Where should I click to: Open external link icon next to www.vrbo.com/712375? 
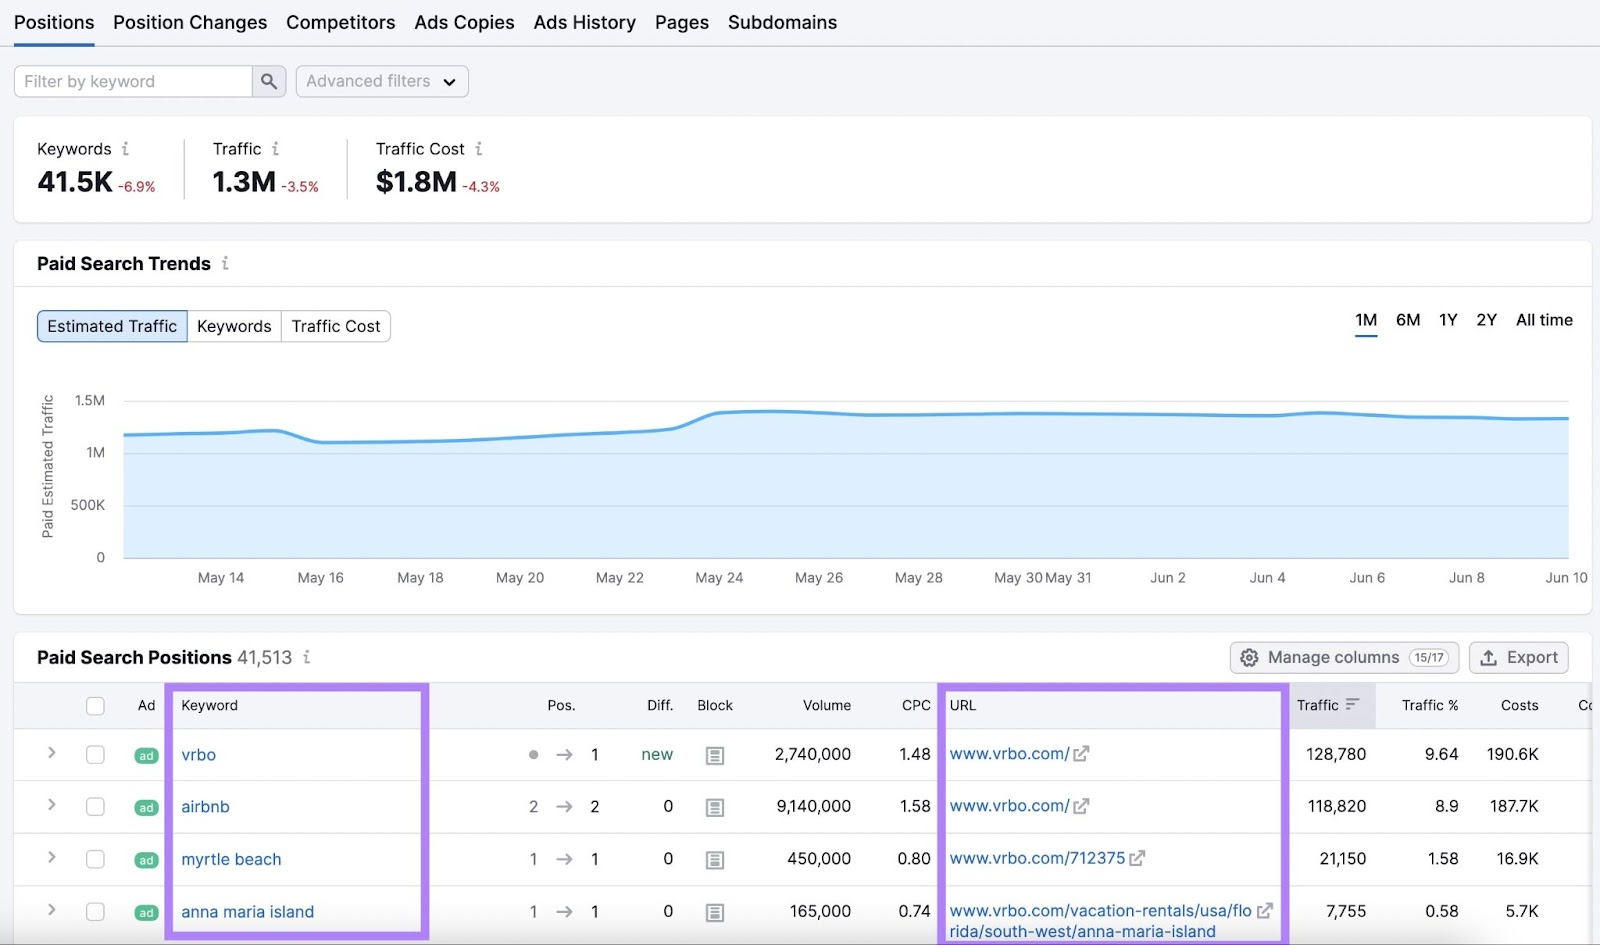[1137, 858]
